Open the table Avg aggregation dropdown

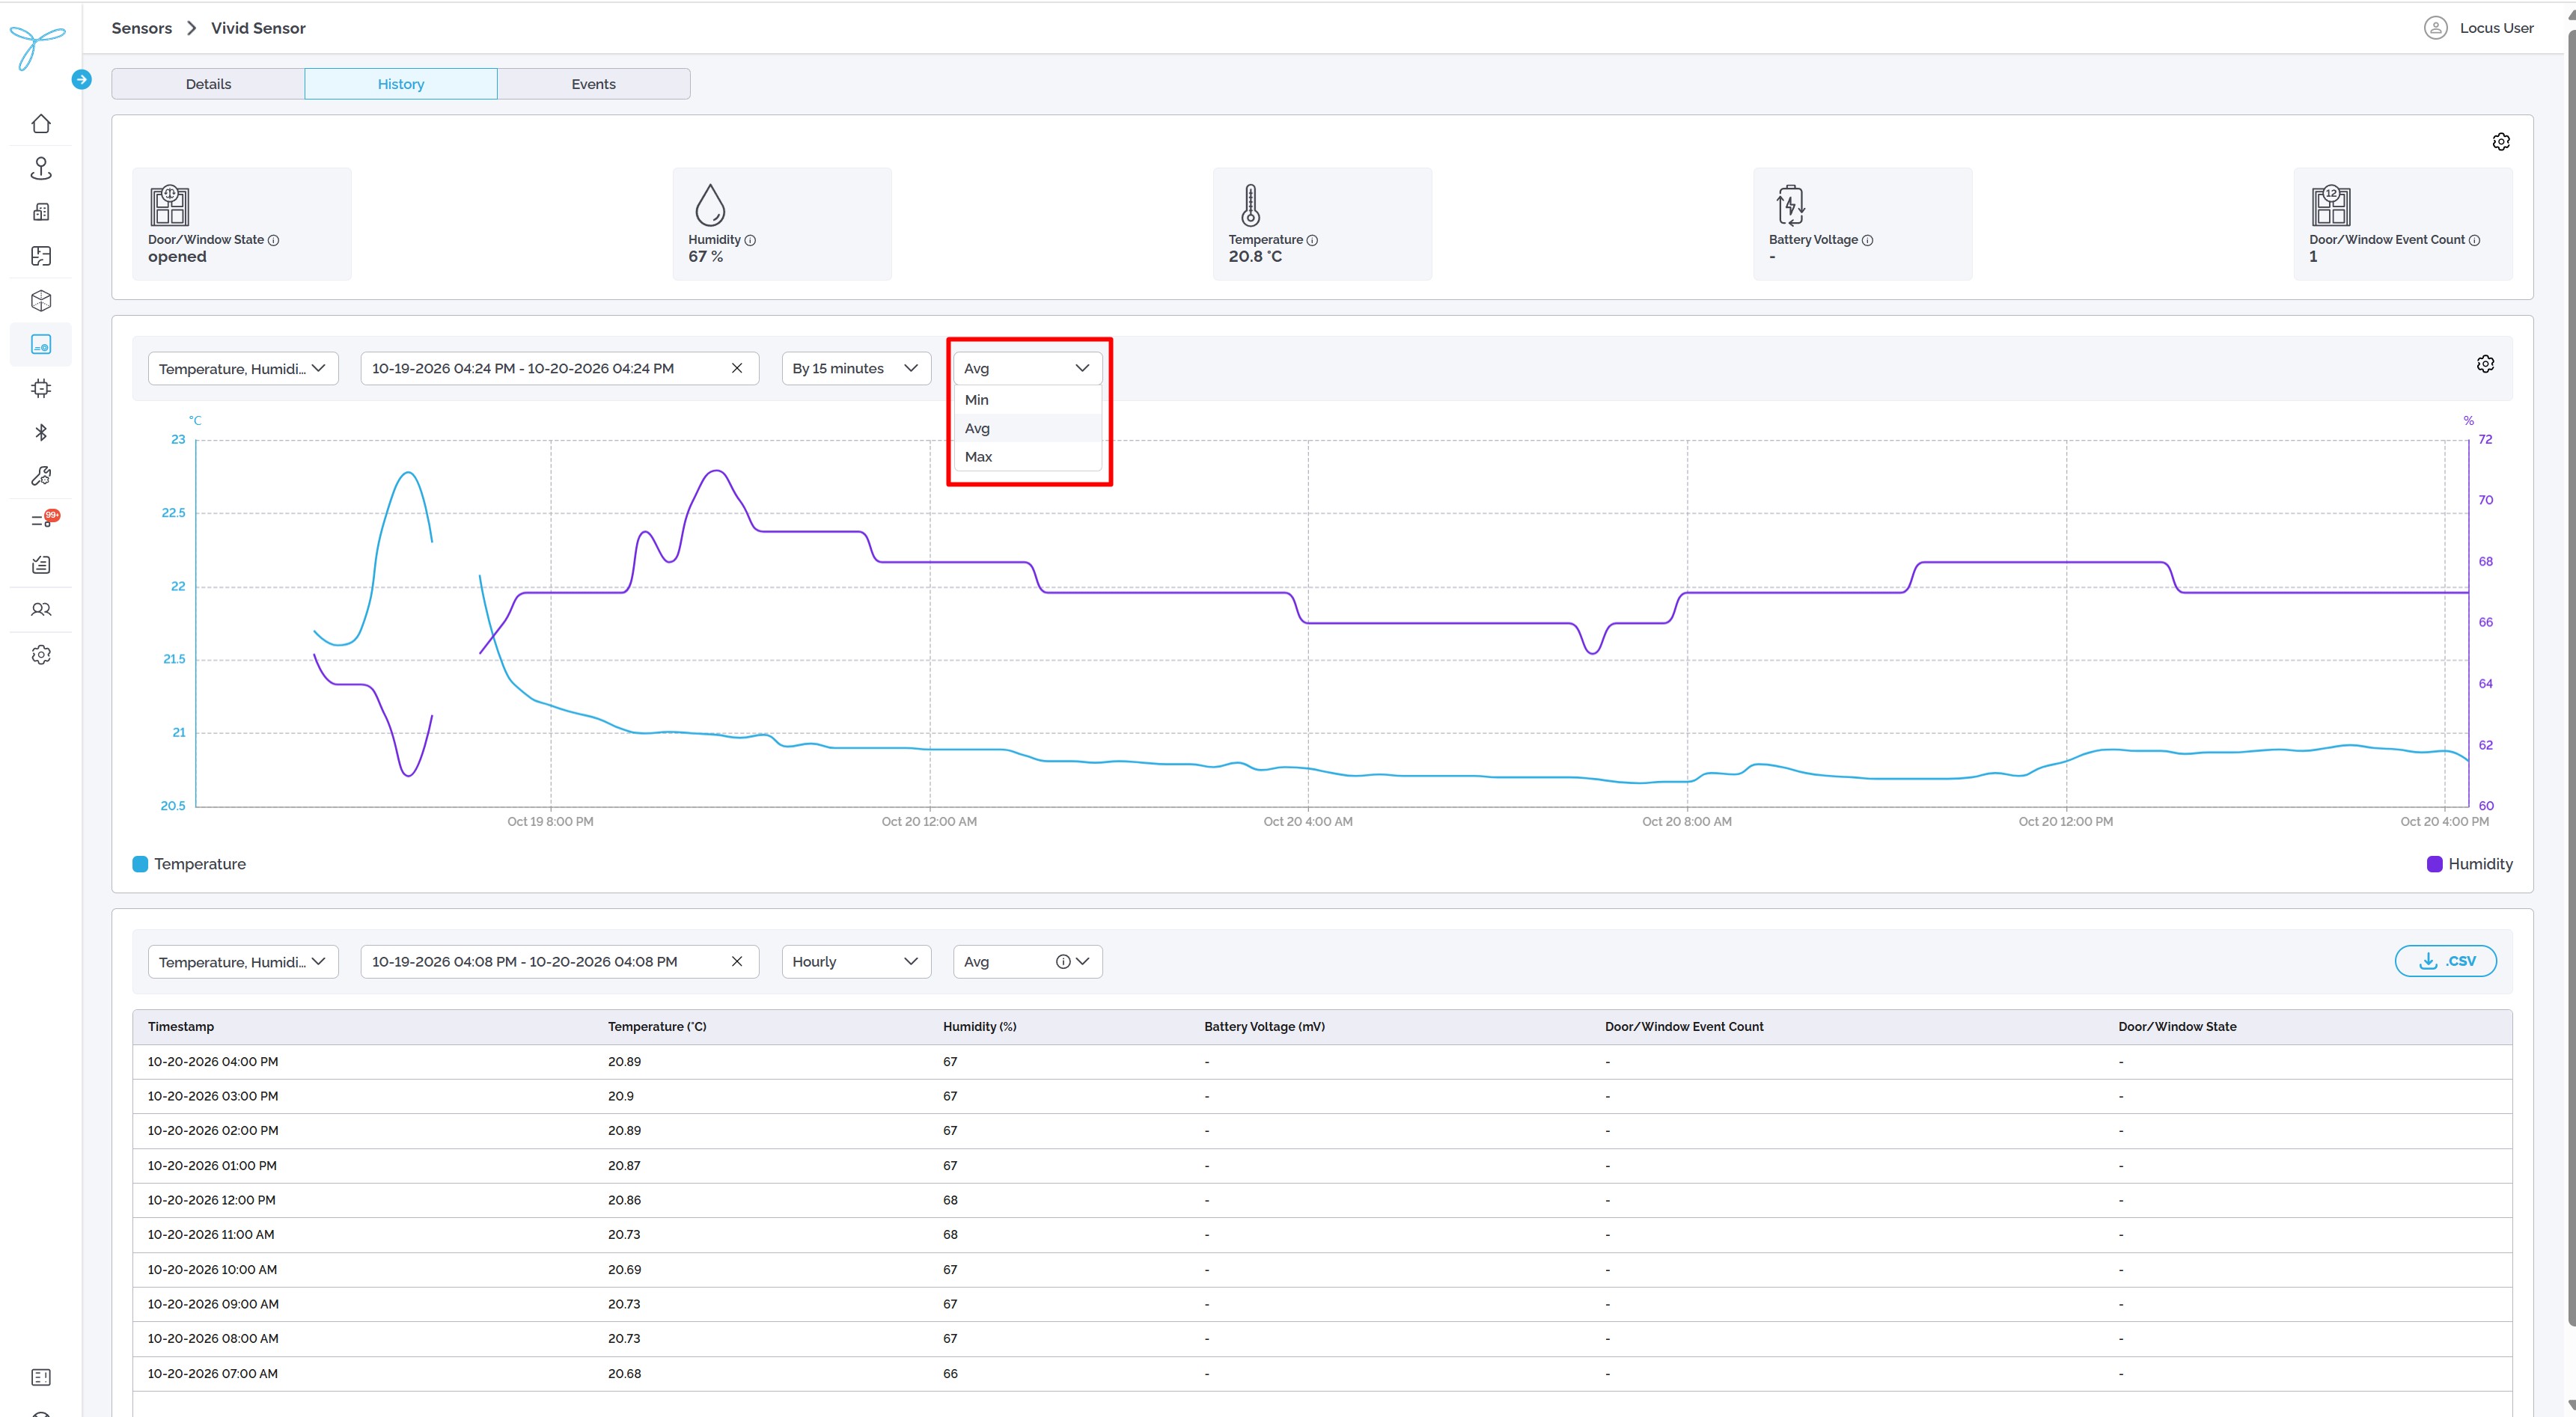pos(1028,962)
